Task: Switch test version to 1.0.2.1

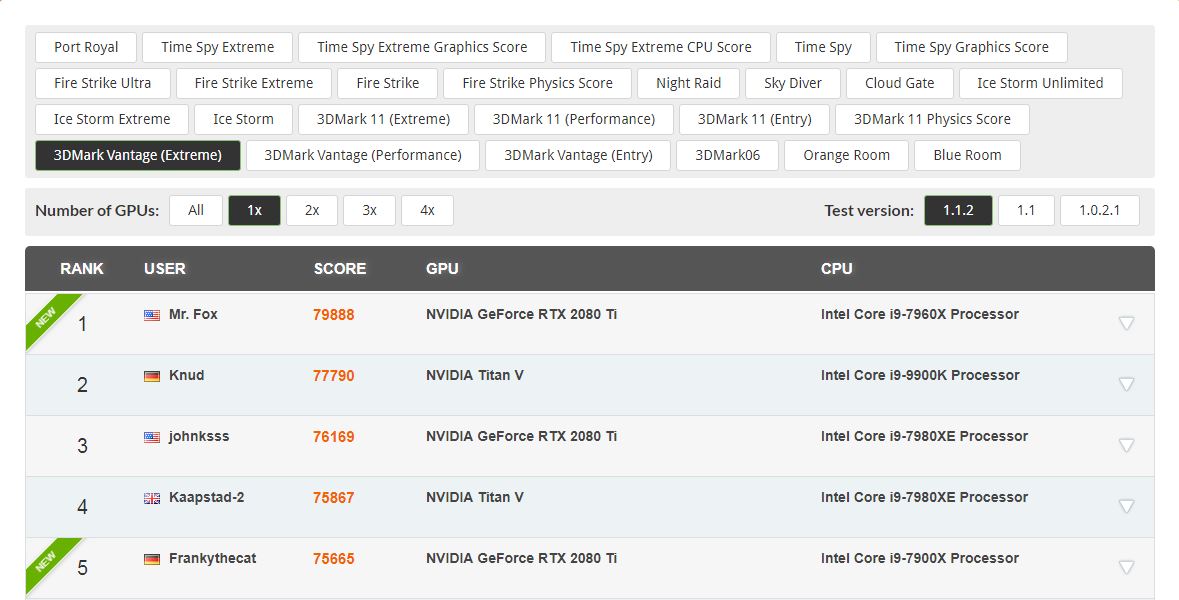Action: [1100, 210]
